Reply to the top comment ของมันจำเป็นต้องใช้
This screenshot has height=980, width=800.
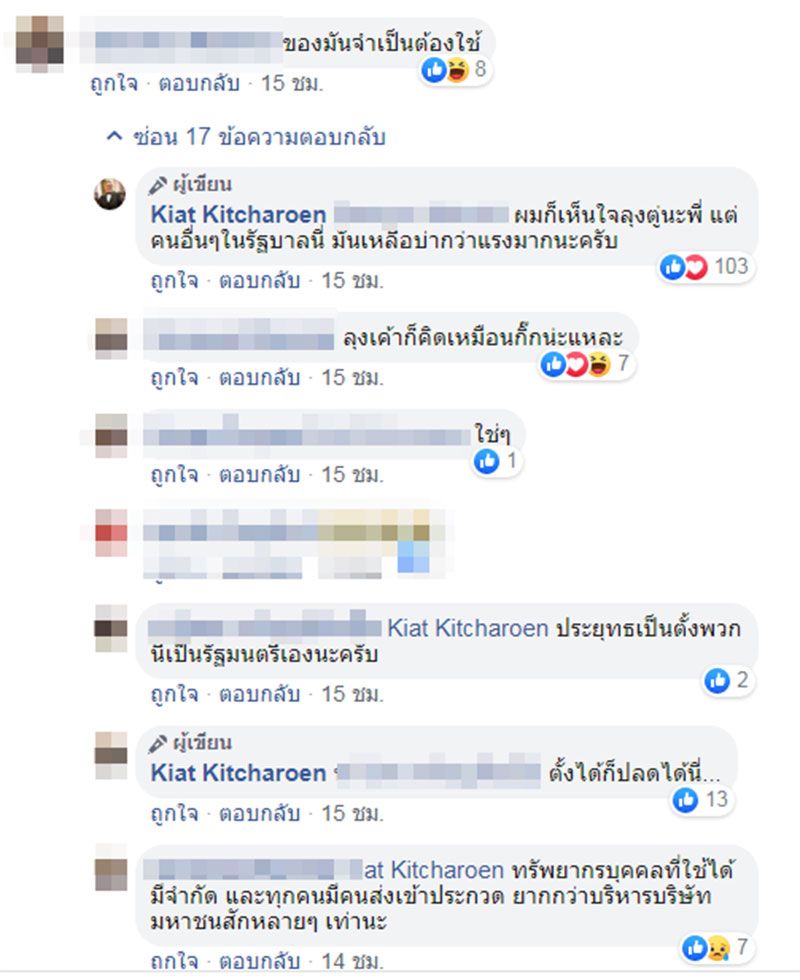click(199, 82)
